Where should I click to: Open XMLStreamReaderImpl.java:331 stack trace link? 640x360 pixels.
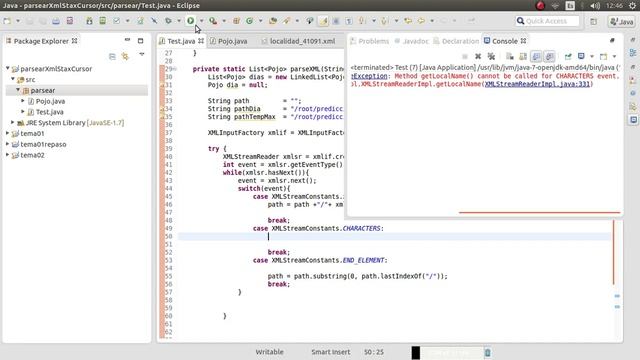[537, 84]
